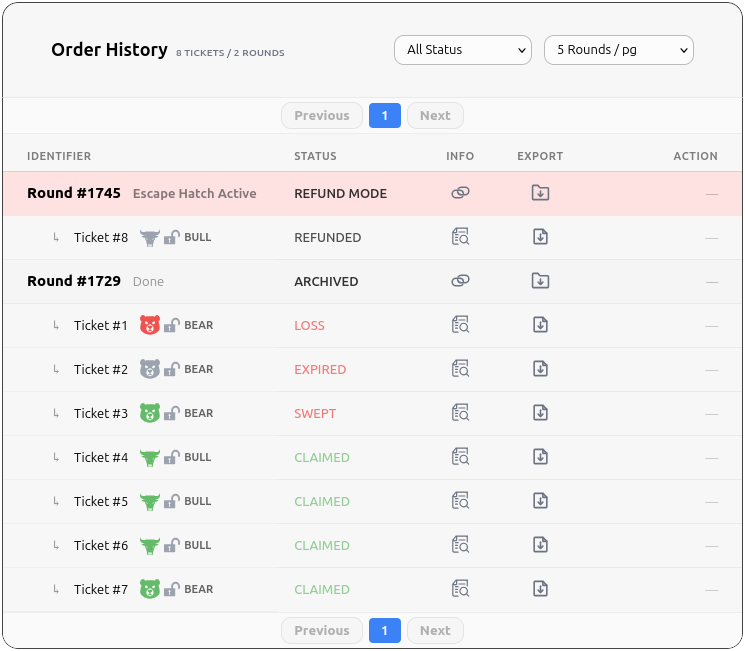Export Round #1745 via folder download icon
Viewport: 745px width, 651px height.
(x=540, y=193)
